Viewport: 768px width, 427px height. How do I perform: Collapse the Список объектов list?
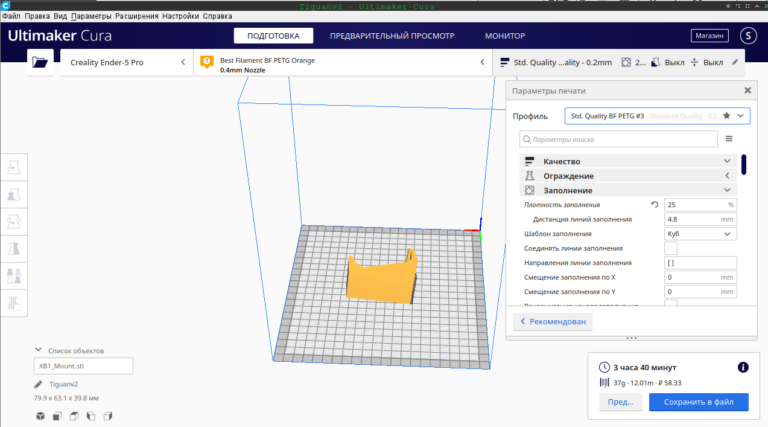click(x=38, y=350)
